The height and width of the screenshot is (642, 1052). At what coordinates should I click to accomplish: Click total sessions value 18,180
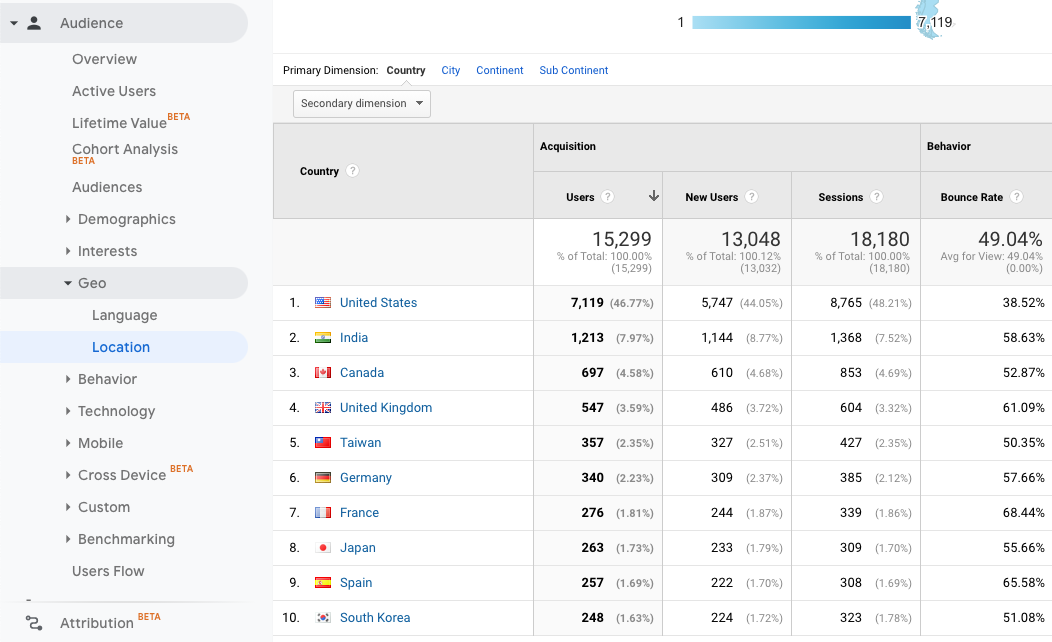pyautogui.click(x=880, y=239)
